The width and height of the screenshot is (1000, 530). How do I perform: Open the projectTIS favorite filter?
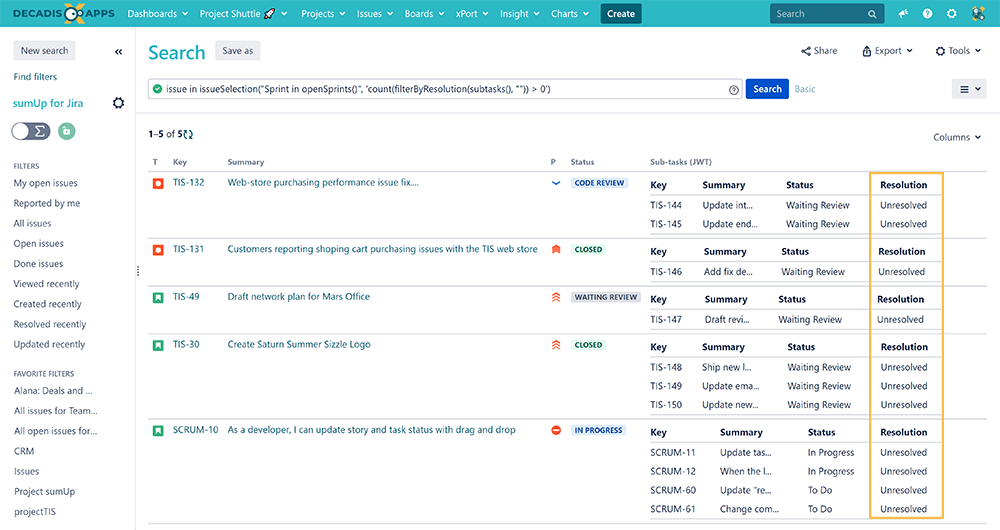click(x=35, y=512)
